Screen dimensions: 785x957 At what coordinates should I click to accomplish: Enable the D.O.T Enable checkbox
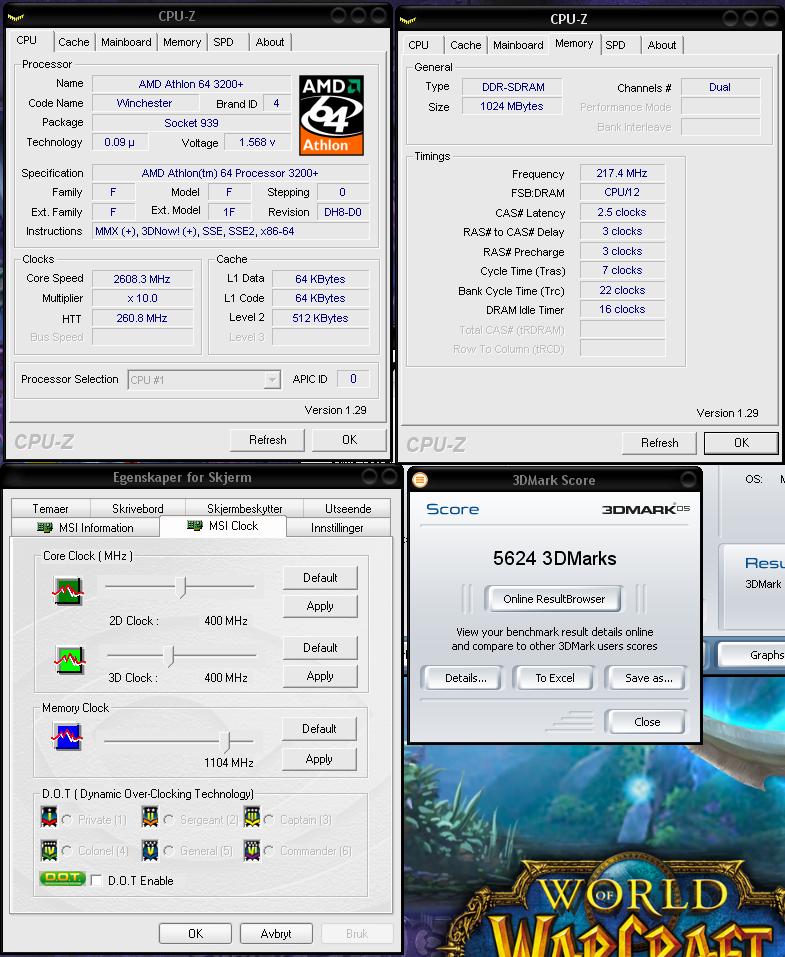click(96, 880)
